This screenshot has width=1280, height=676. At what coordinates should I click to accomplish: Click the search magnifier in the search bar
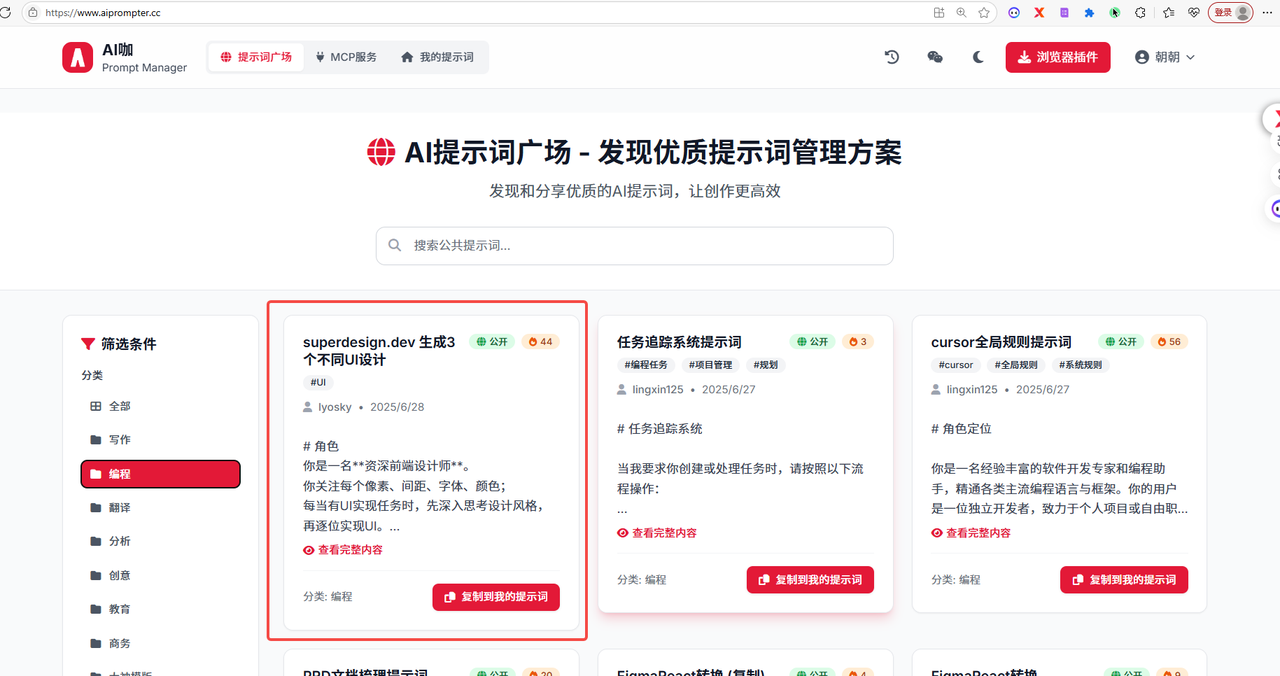395,245
